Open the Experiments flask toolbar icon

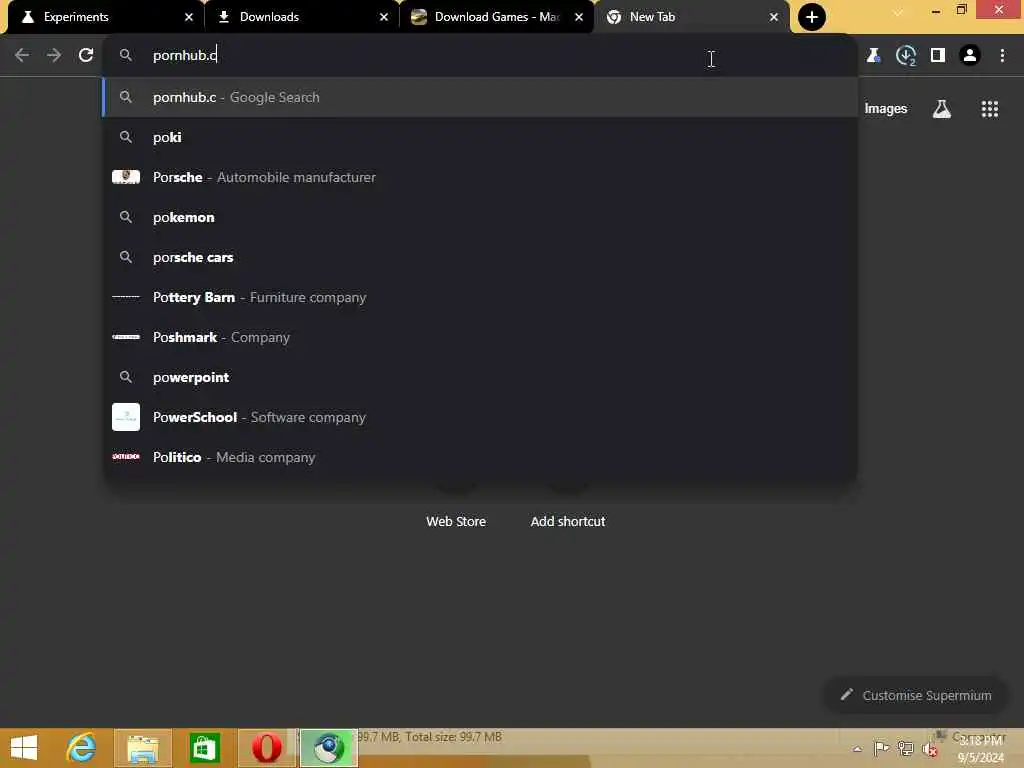pyautogui.click(x=873, y=56)
